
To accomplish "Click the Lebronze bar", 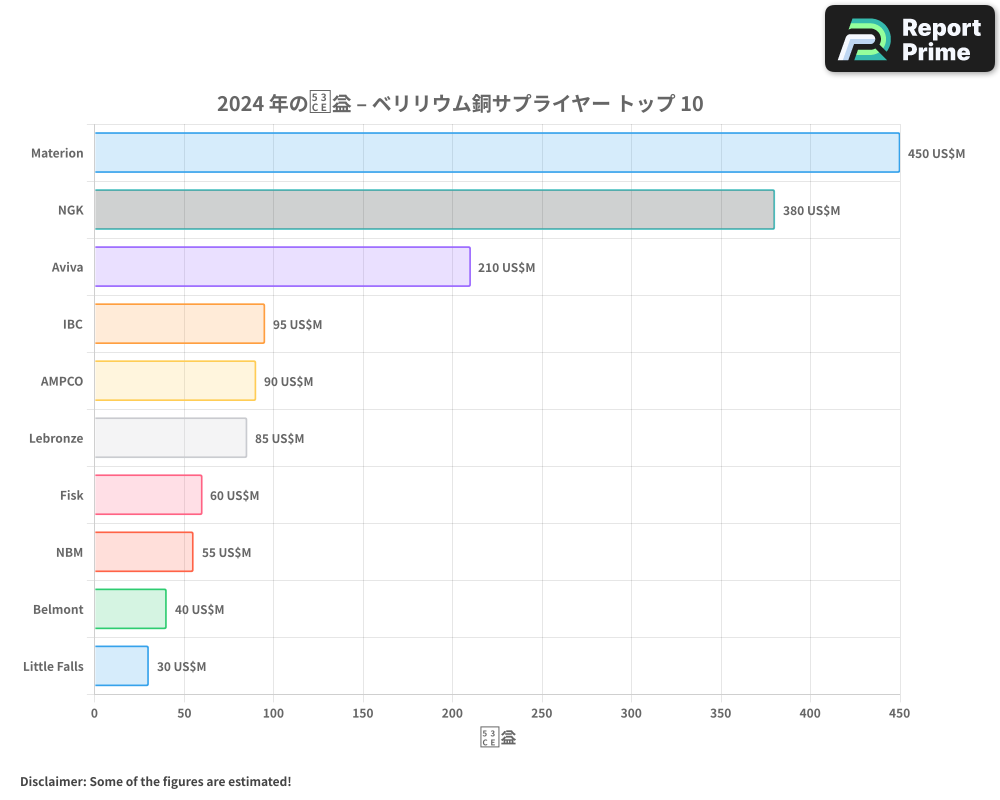I will click(170, 438).
